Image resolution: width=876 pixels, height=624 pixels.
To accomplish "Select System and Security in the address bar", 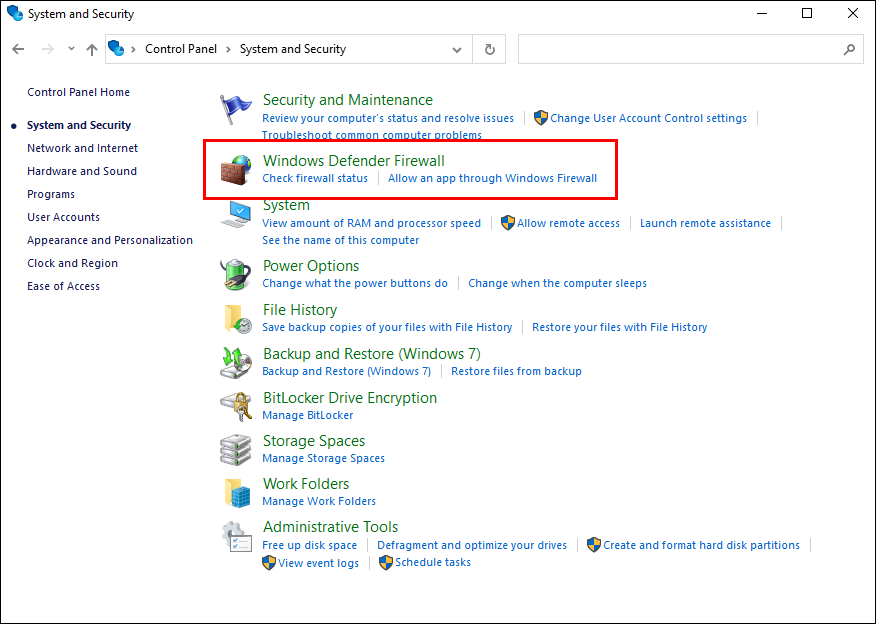I will (x=293, y=49).
